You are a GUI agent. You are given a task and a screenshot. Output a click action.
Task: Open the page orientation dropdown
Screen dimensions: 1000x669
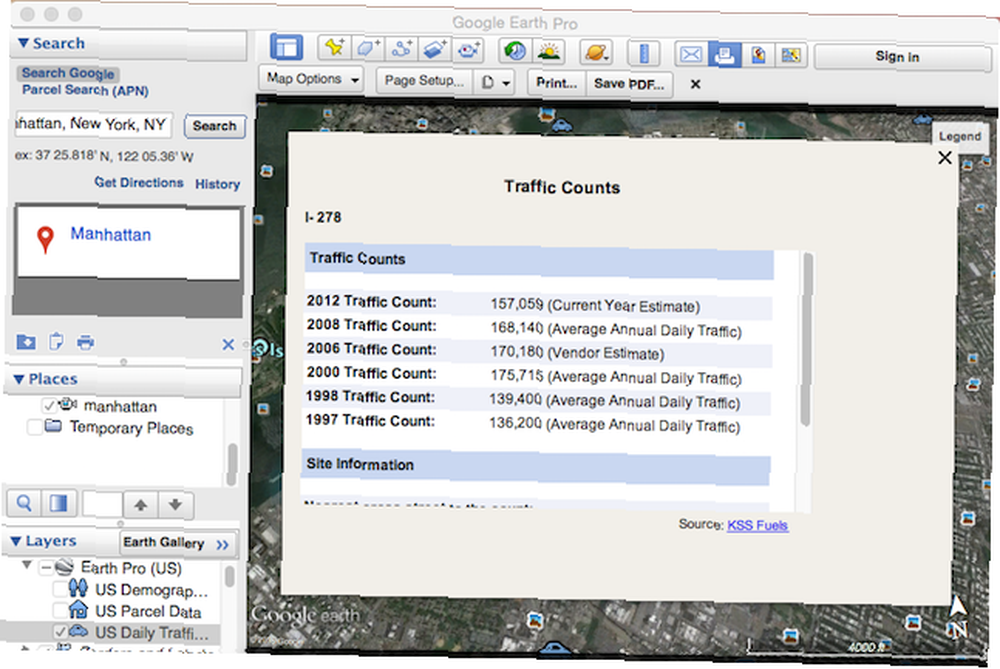coord(496,82)
